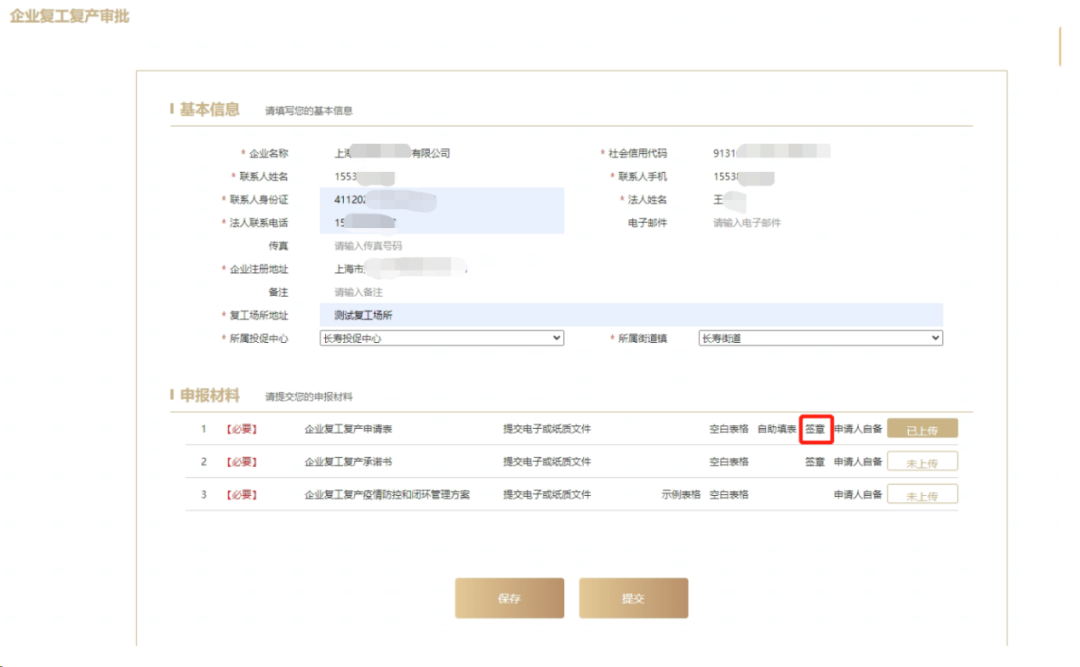Select the 复工场所地址 text field
This screenshot has height=667, width=1080.
(x=630, y=316)
